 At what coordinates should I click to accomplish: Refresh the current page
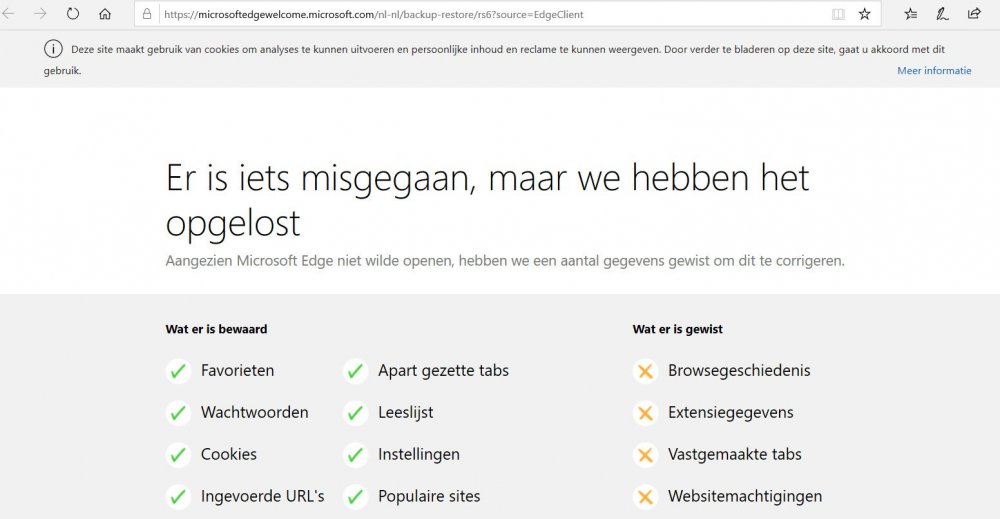point(73,14)
